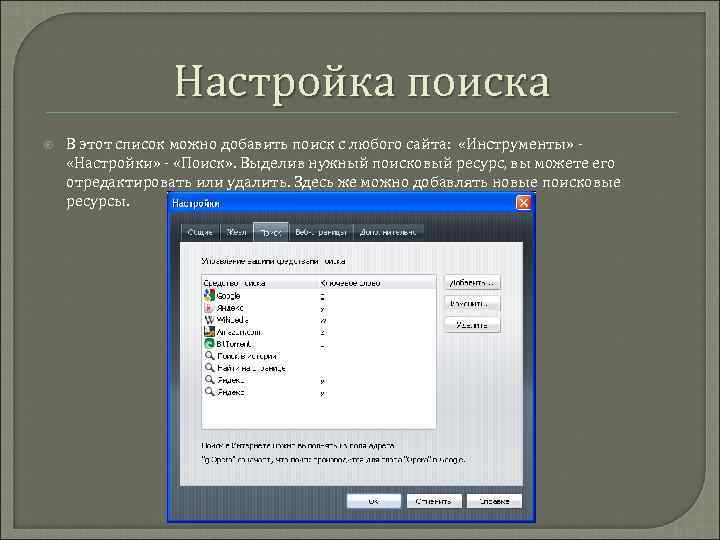Confirm with the OK button
Image resolution: width=720 pixels, height=540 pixels.
(x=374, y=501)
